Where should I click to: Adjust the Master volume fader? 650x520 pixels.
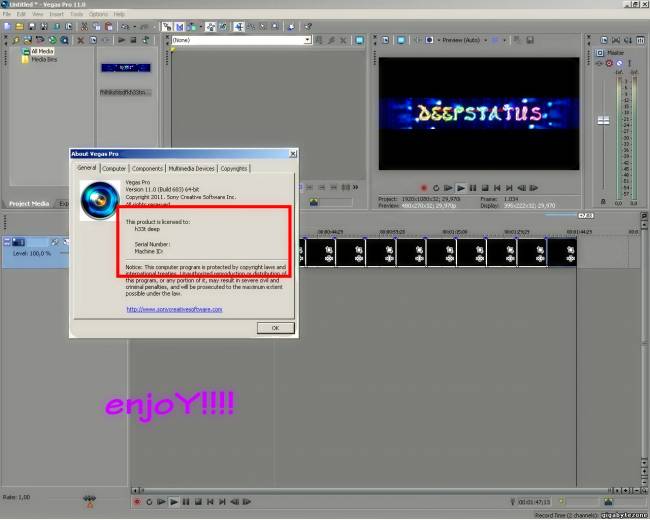click(x=603, y=121)
